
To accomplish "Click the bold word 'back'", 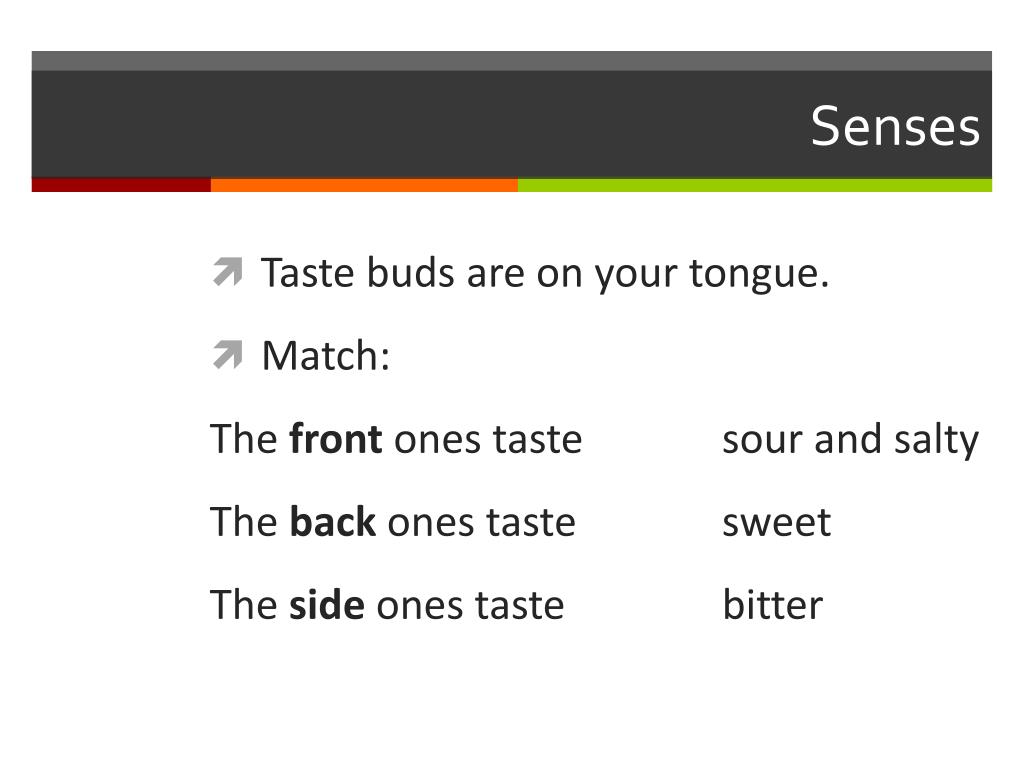I will coord(332,521).
